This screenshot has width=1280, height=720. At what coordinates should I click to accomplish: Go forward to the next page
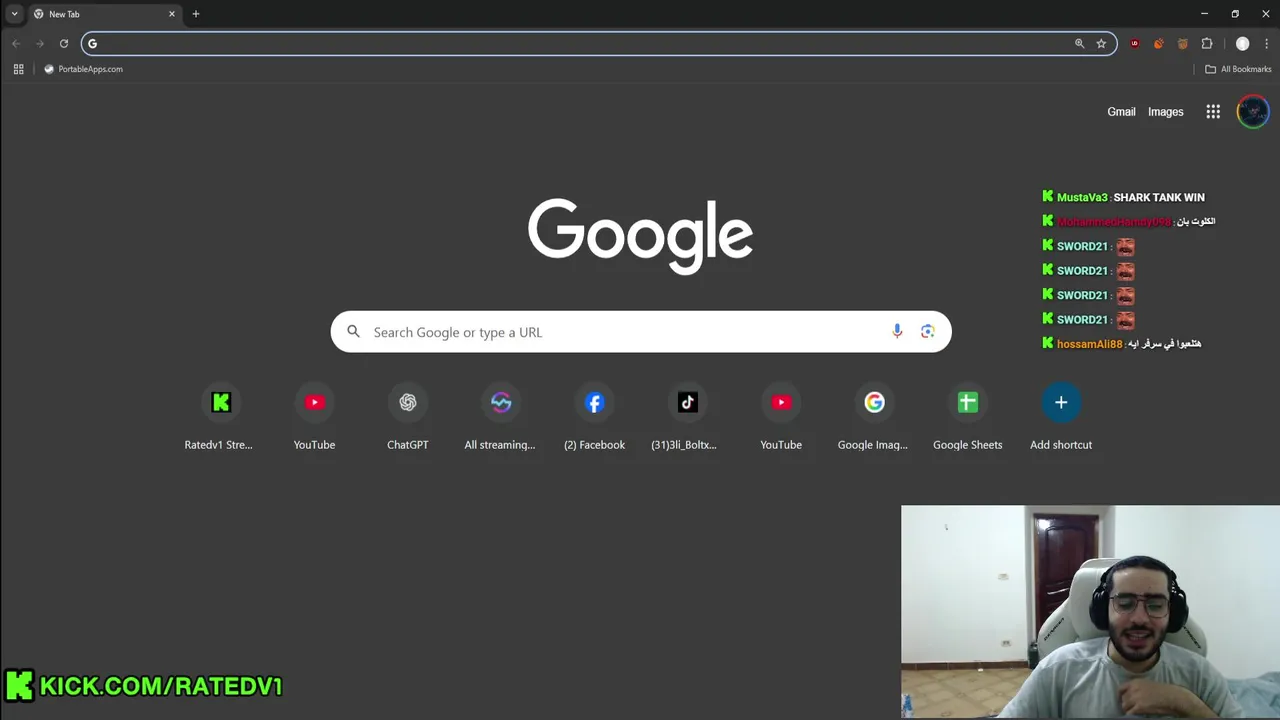pos(39,43)
